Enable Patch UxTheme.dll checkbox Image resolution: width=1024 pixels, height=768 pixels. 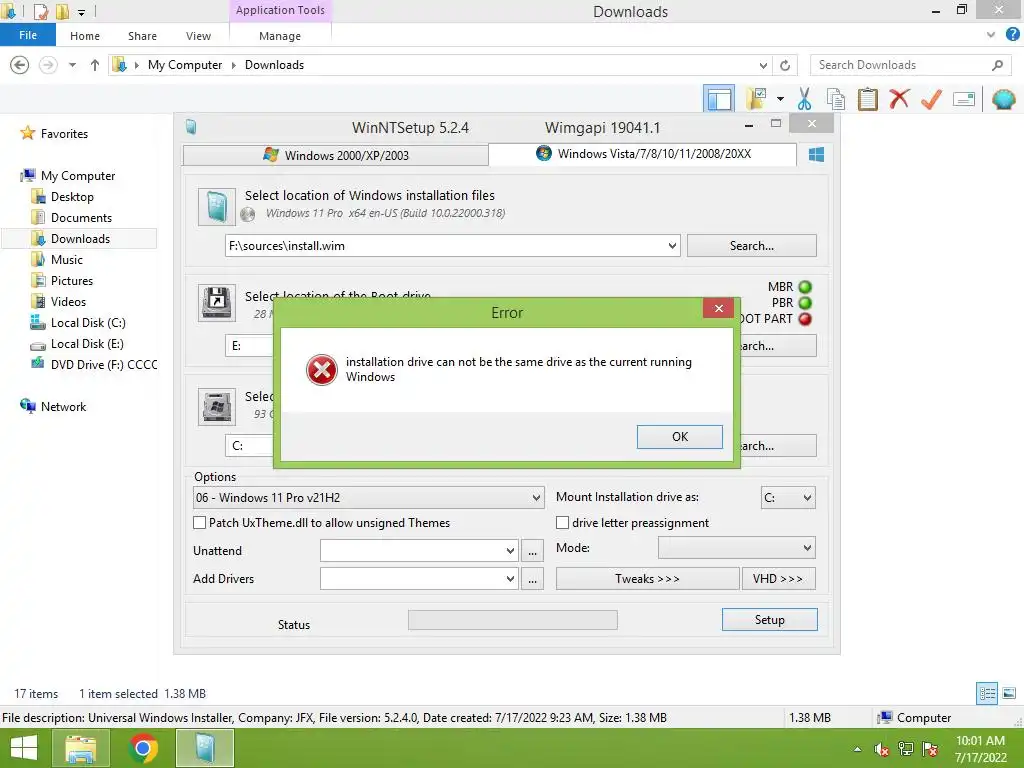point(200,522)
